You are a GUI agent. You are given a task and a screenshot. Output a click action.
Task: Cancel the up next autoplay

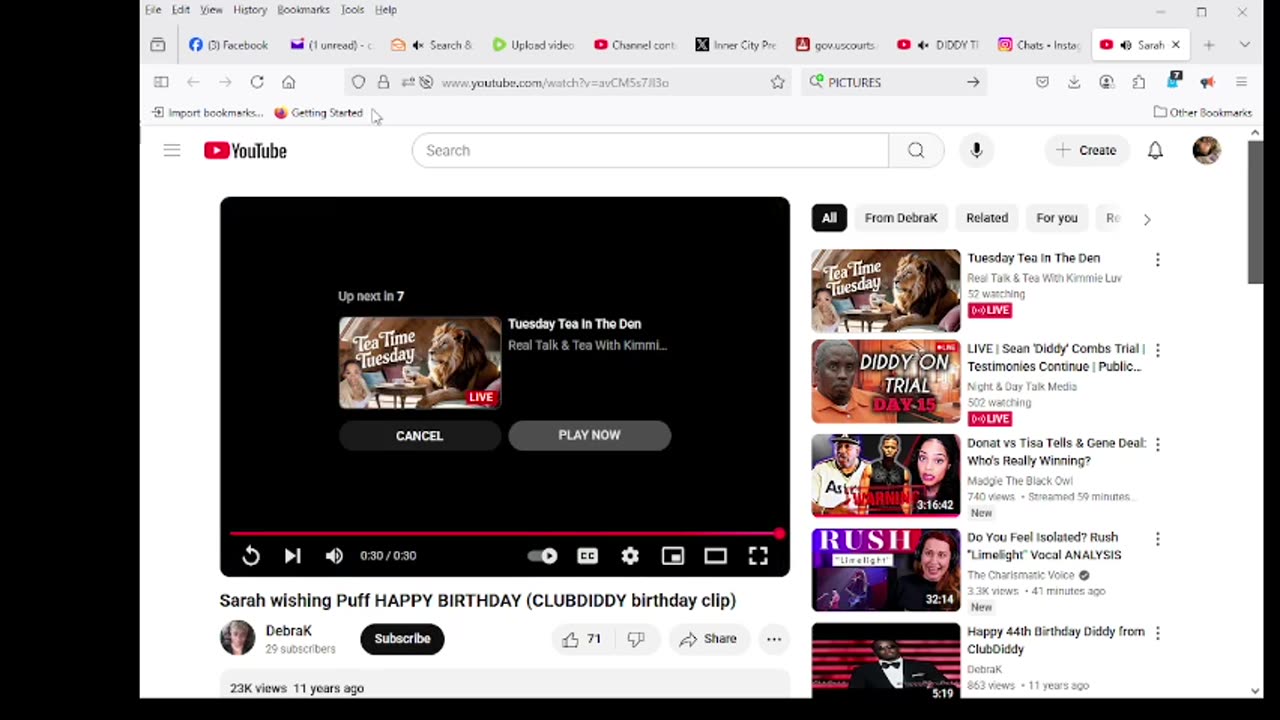pos(419,435)
